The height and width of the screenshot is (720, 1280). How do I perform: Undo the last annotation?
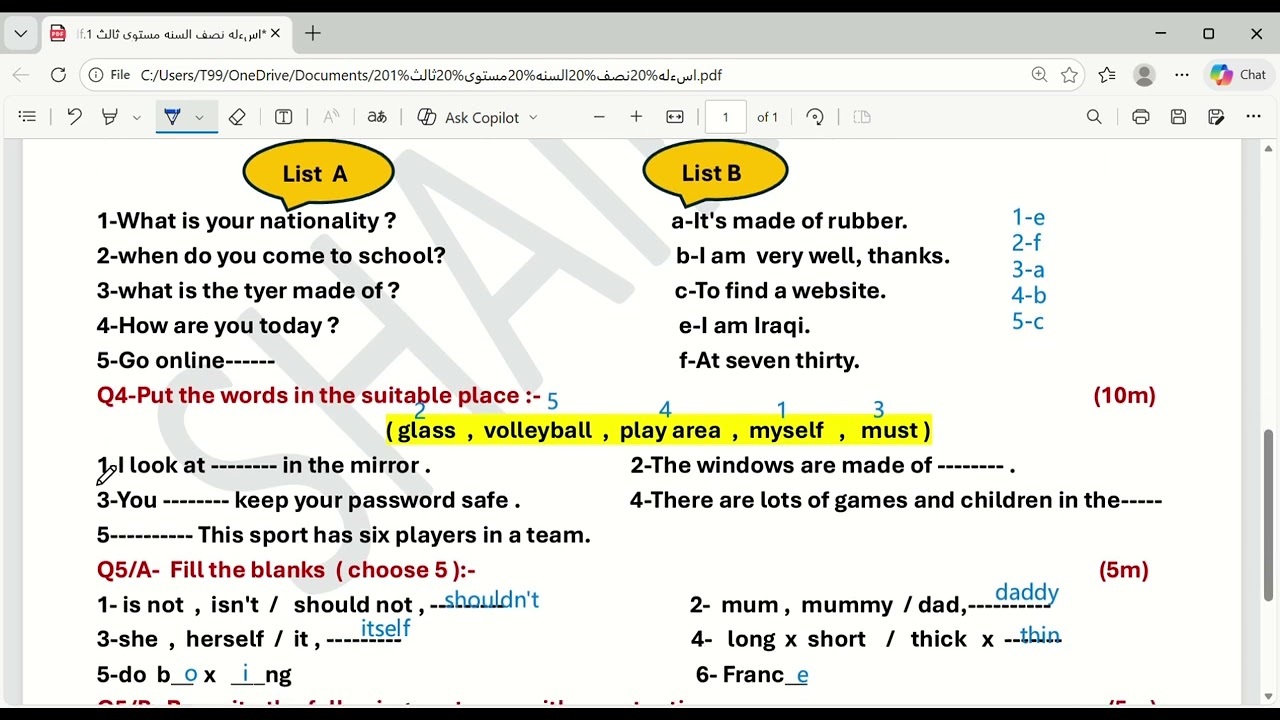[x=74, y=117]
